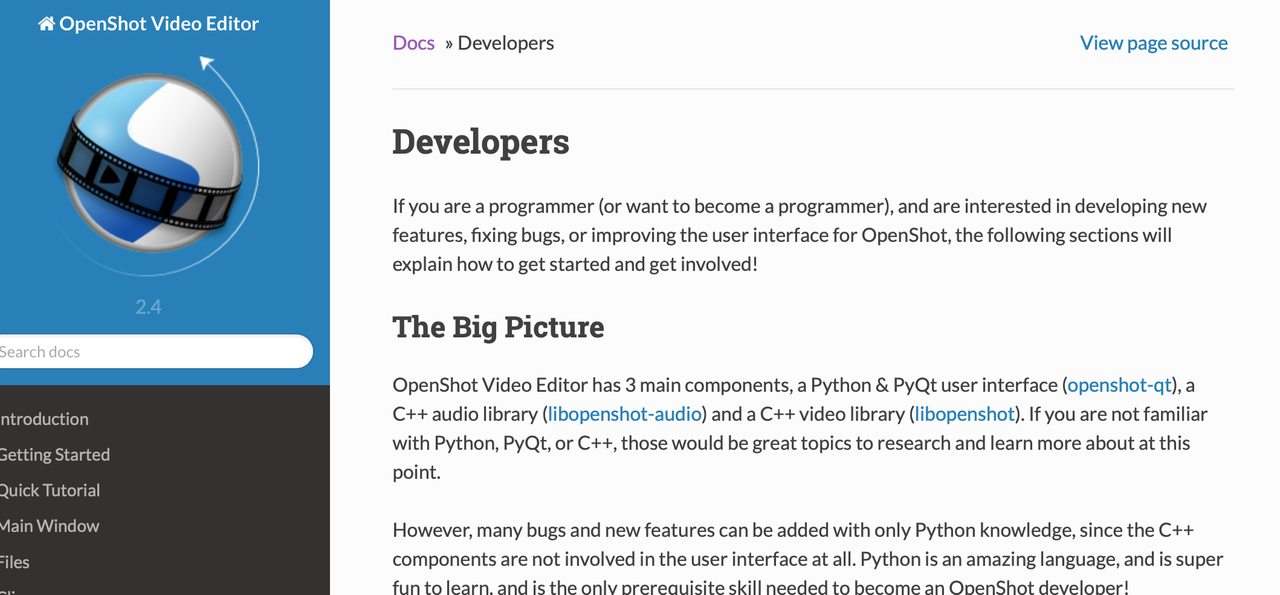Click the Developers text in the breadcrumb
This screenshot has height=595, width=1280.
506,43
